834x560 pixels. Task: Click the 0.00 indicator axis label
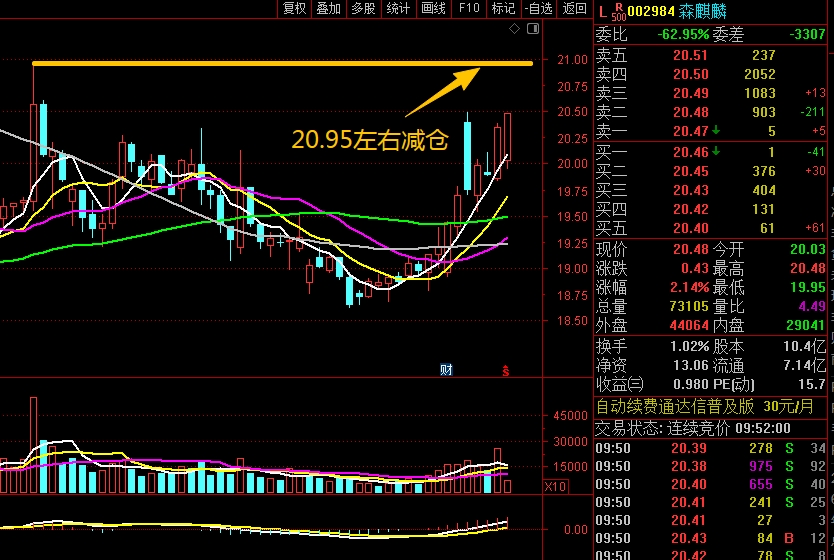coord(576,530)
